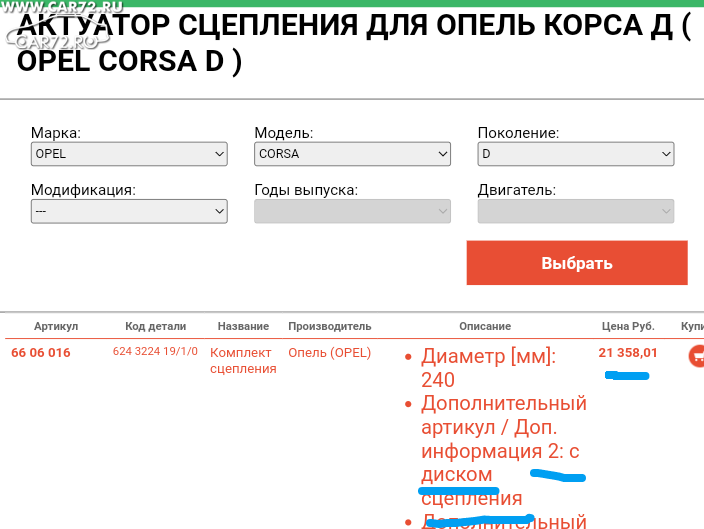Click the price 21 358,01
This screenshot has height=529, width=704.
tap(628, 353)
